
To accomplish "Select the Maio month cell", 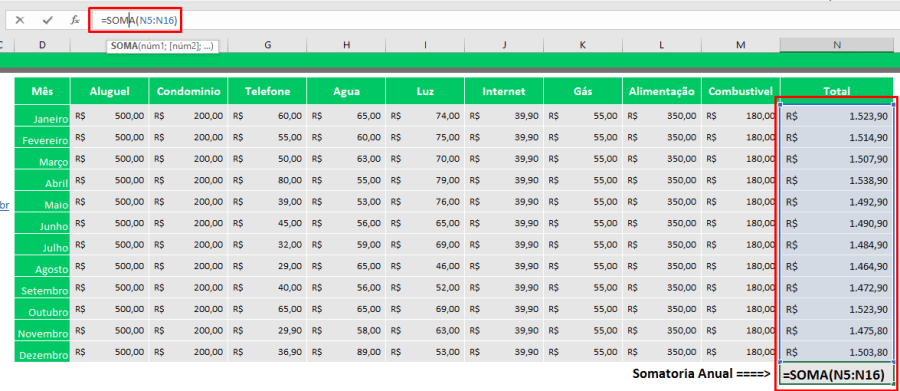I will pos(42,202).
